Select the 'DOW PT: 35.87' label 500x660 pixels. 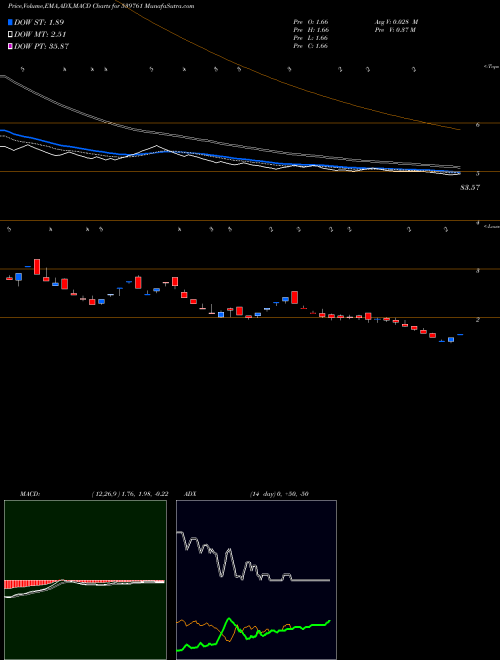pyautogui.click(x=41, y=46)
